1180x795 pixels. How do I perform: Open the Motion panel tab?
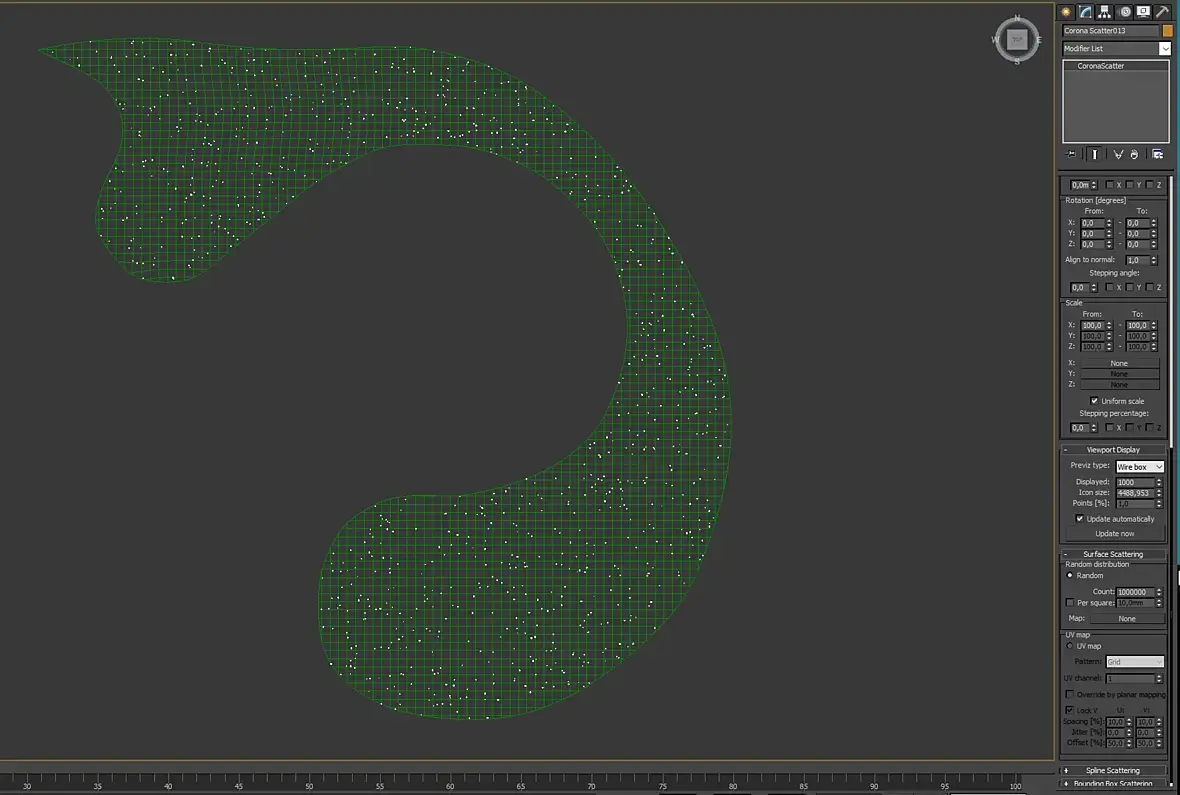(1124, 11)
